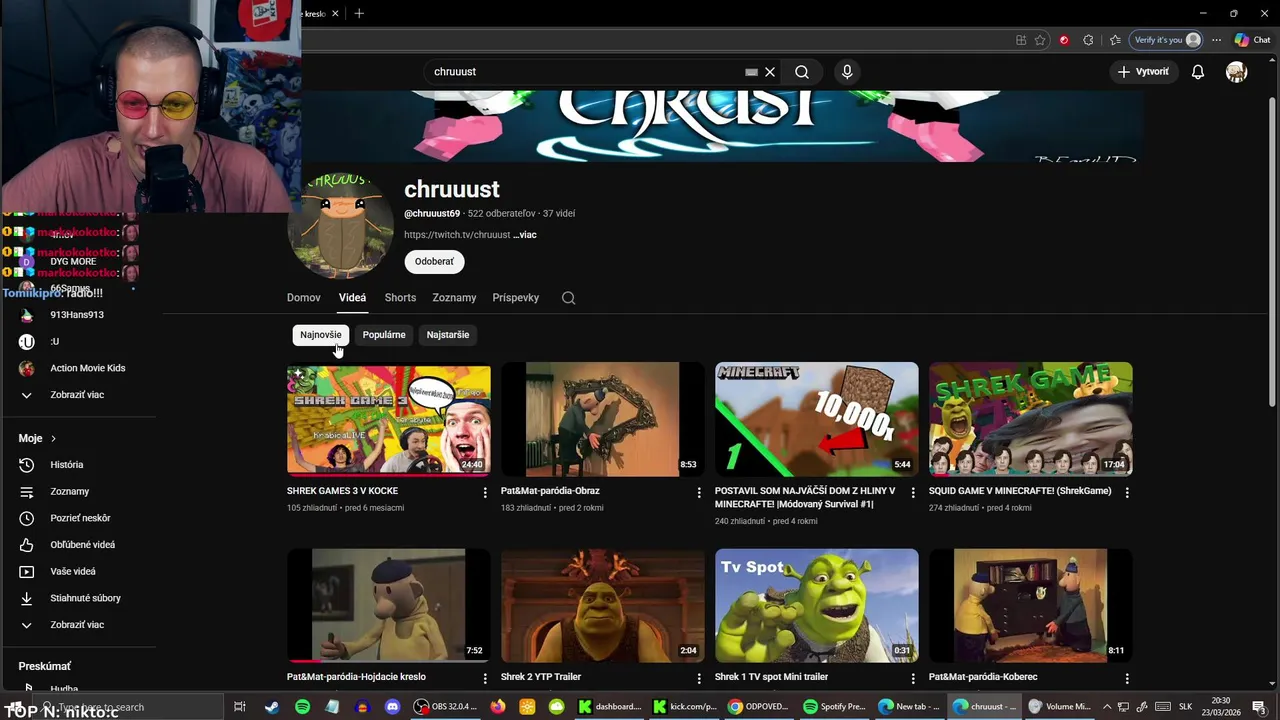This screenshot has height=720, width=1280.
Task: Open options menu for Shrek 1 TV spot Mini trailer
Action: (913, 679)
